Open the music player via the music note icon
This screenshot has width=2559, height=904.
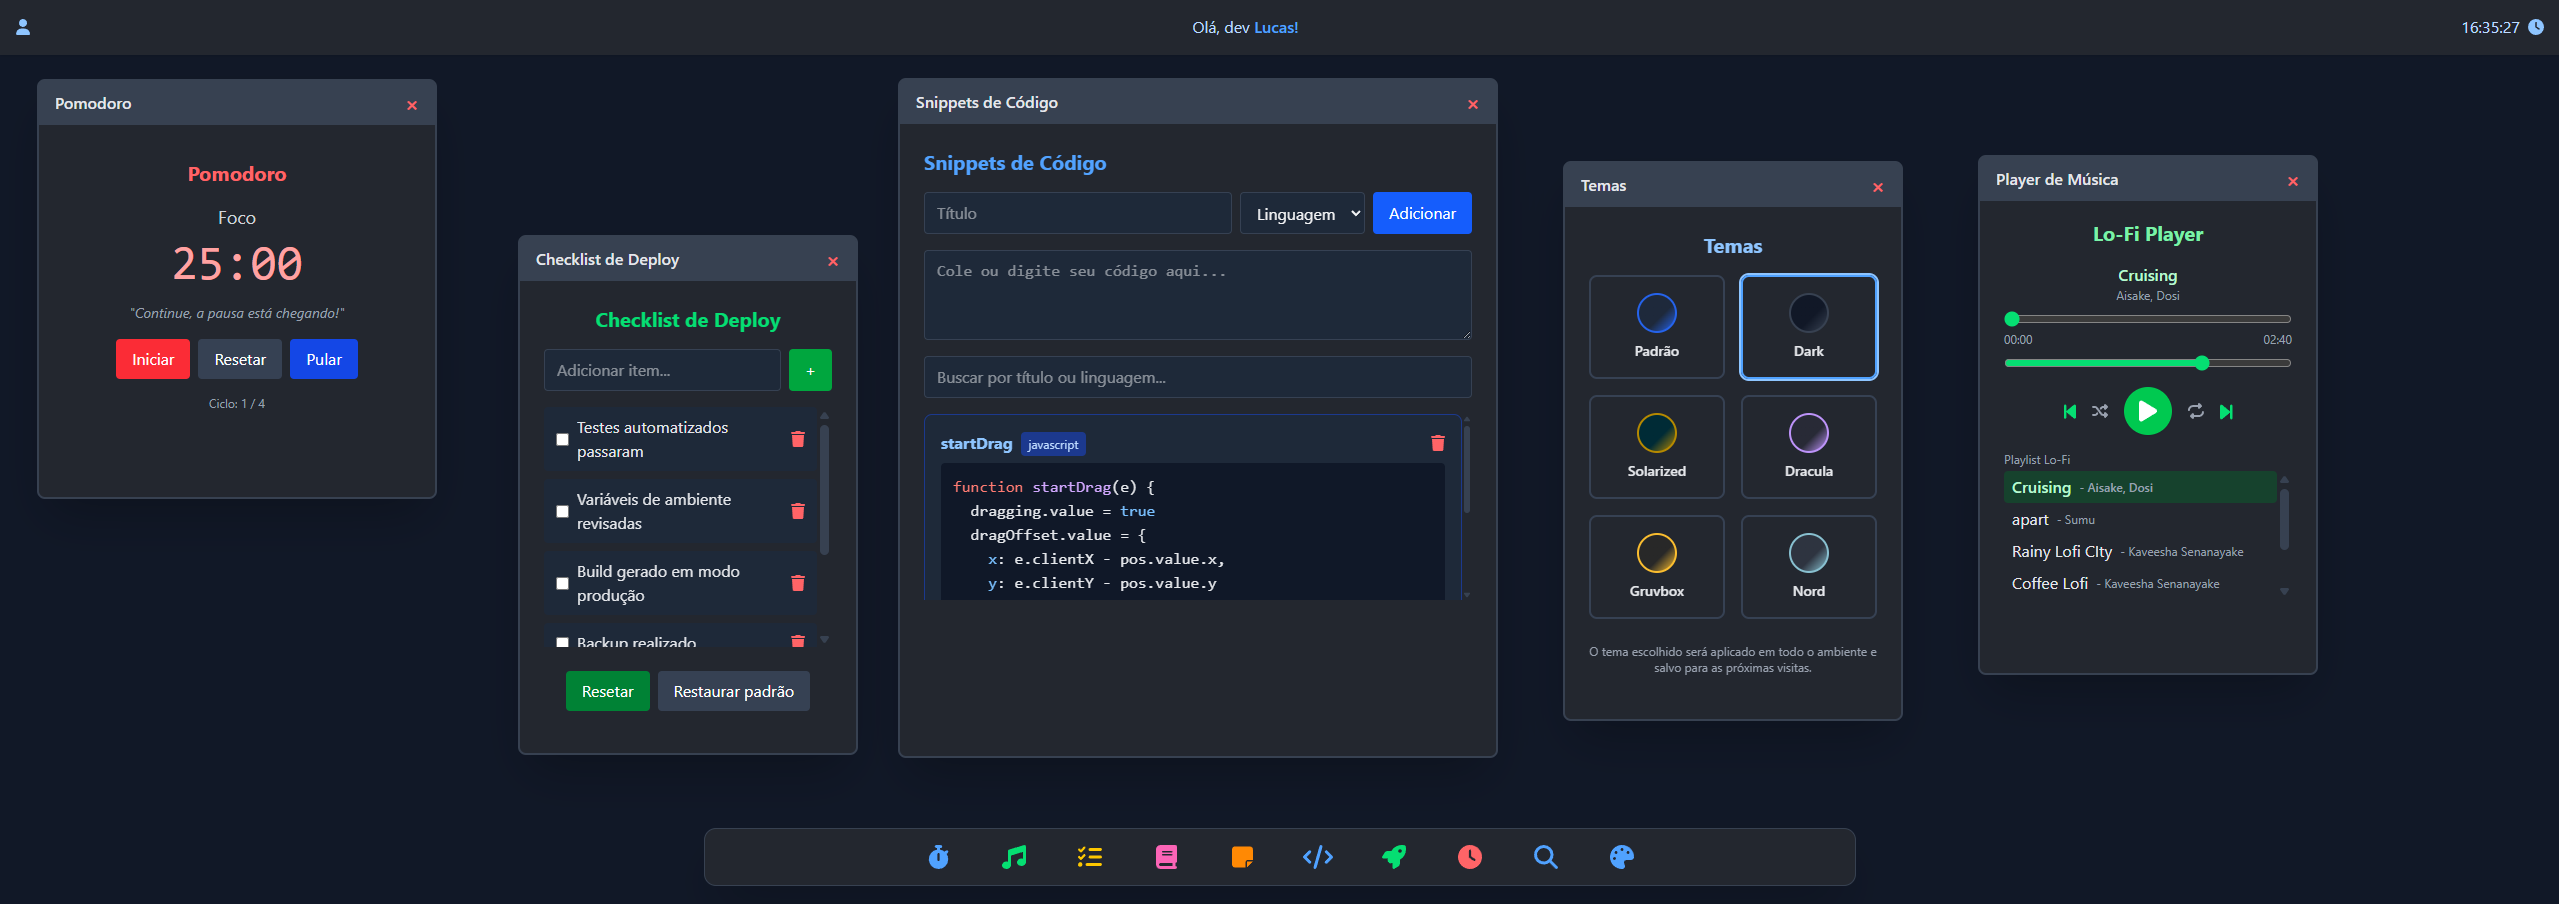1012,857
